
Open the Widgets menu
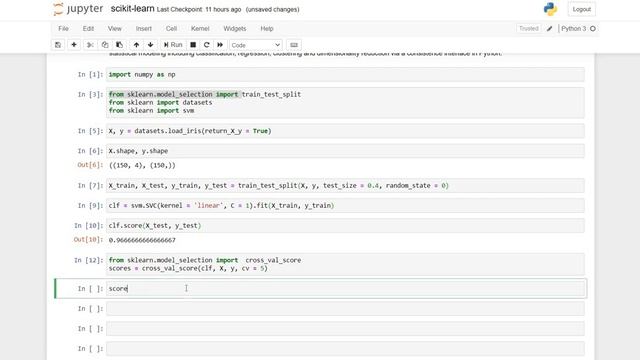pyautogui.click(x=235, y=29)
